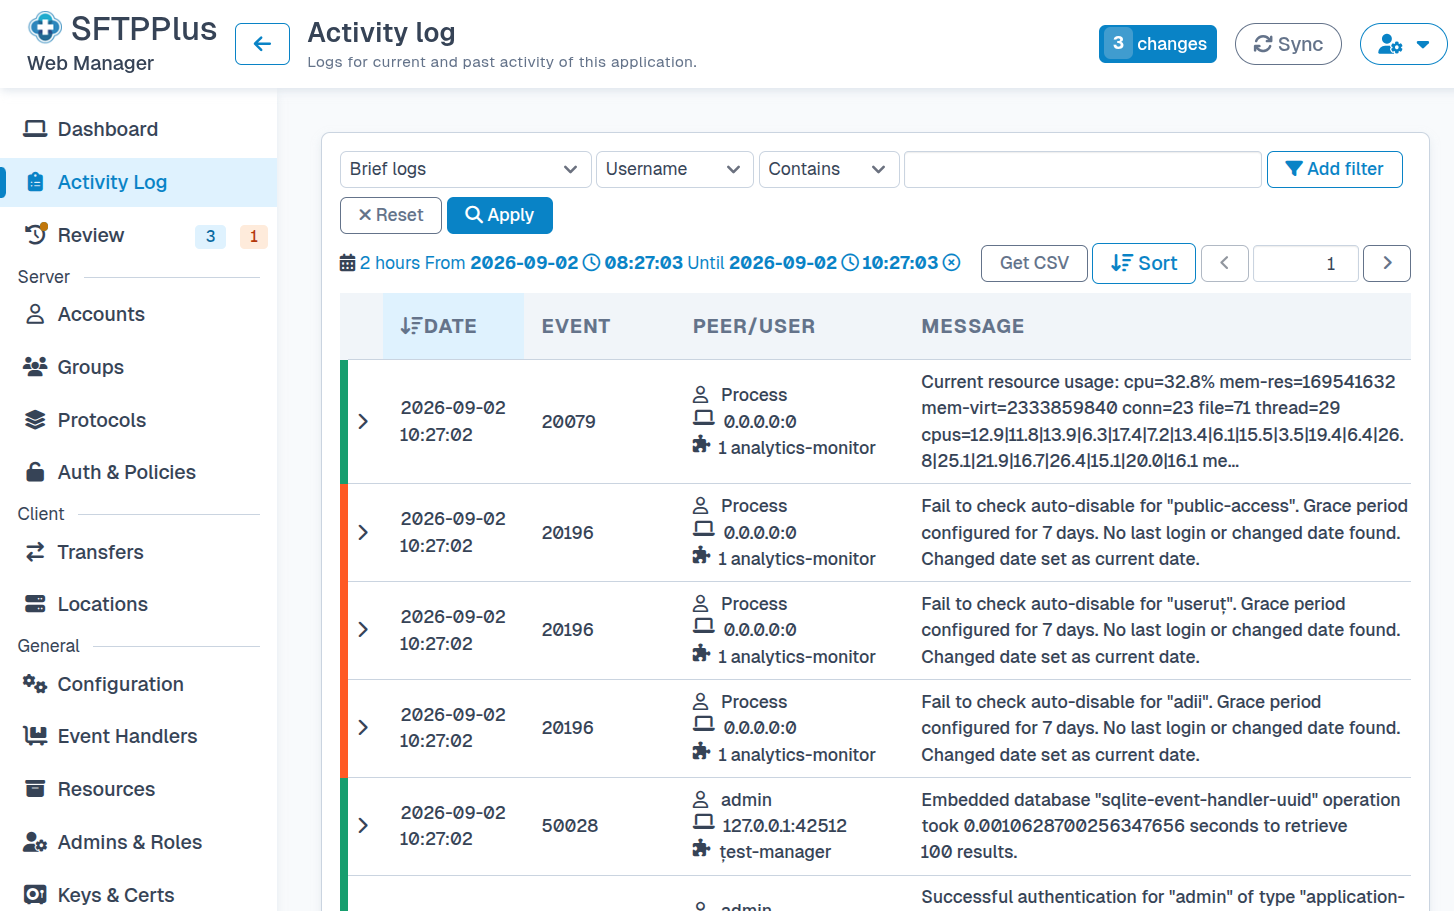
Task: Expand the public-access event 20196 row
Action: pyautogui.click(x=363, y=532)
